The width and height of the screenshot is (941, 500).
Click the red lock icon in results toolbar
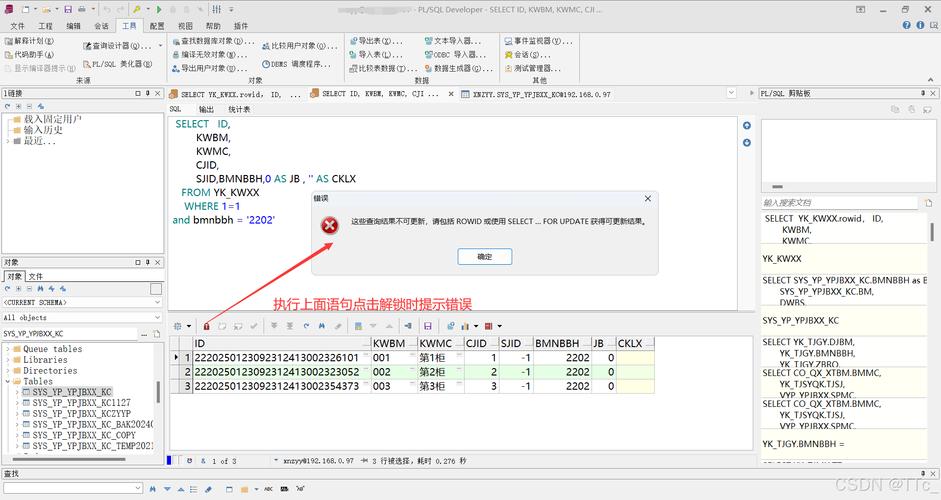click(x=206, y=326)
